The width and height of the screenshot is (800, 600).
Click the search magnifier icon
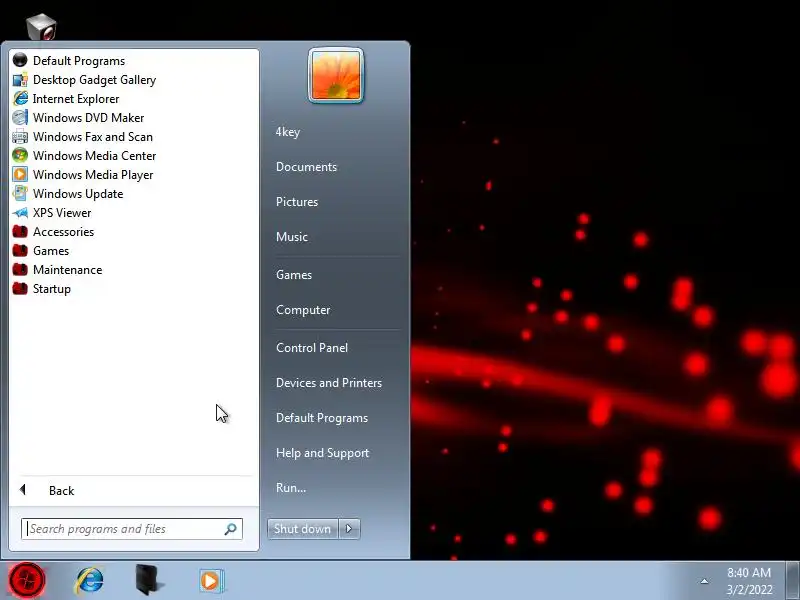(x=230, y=529)
